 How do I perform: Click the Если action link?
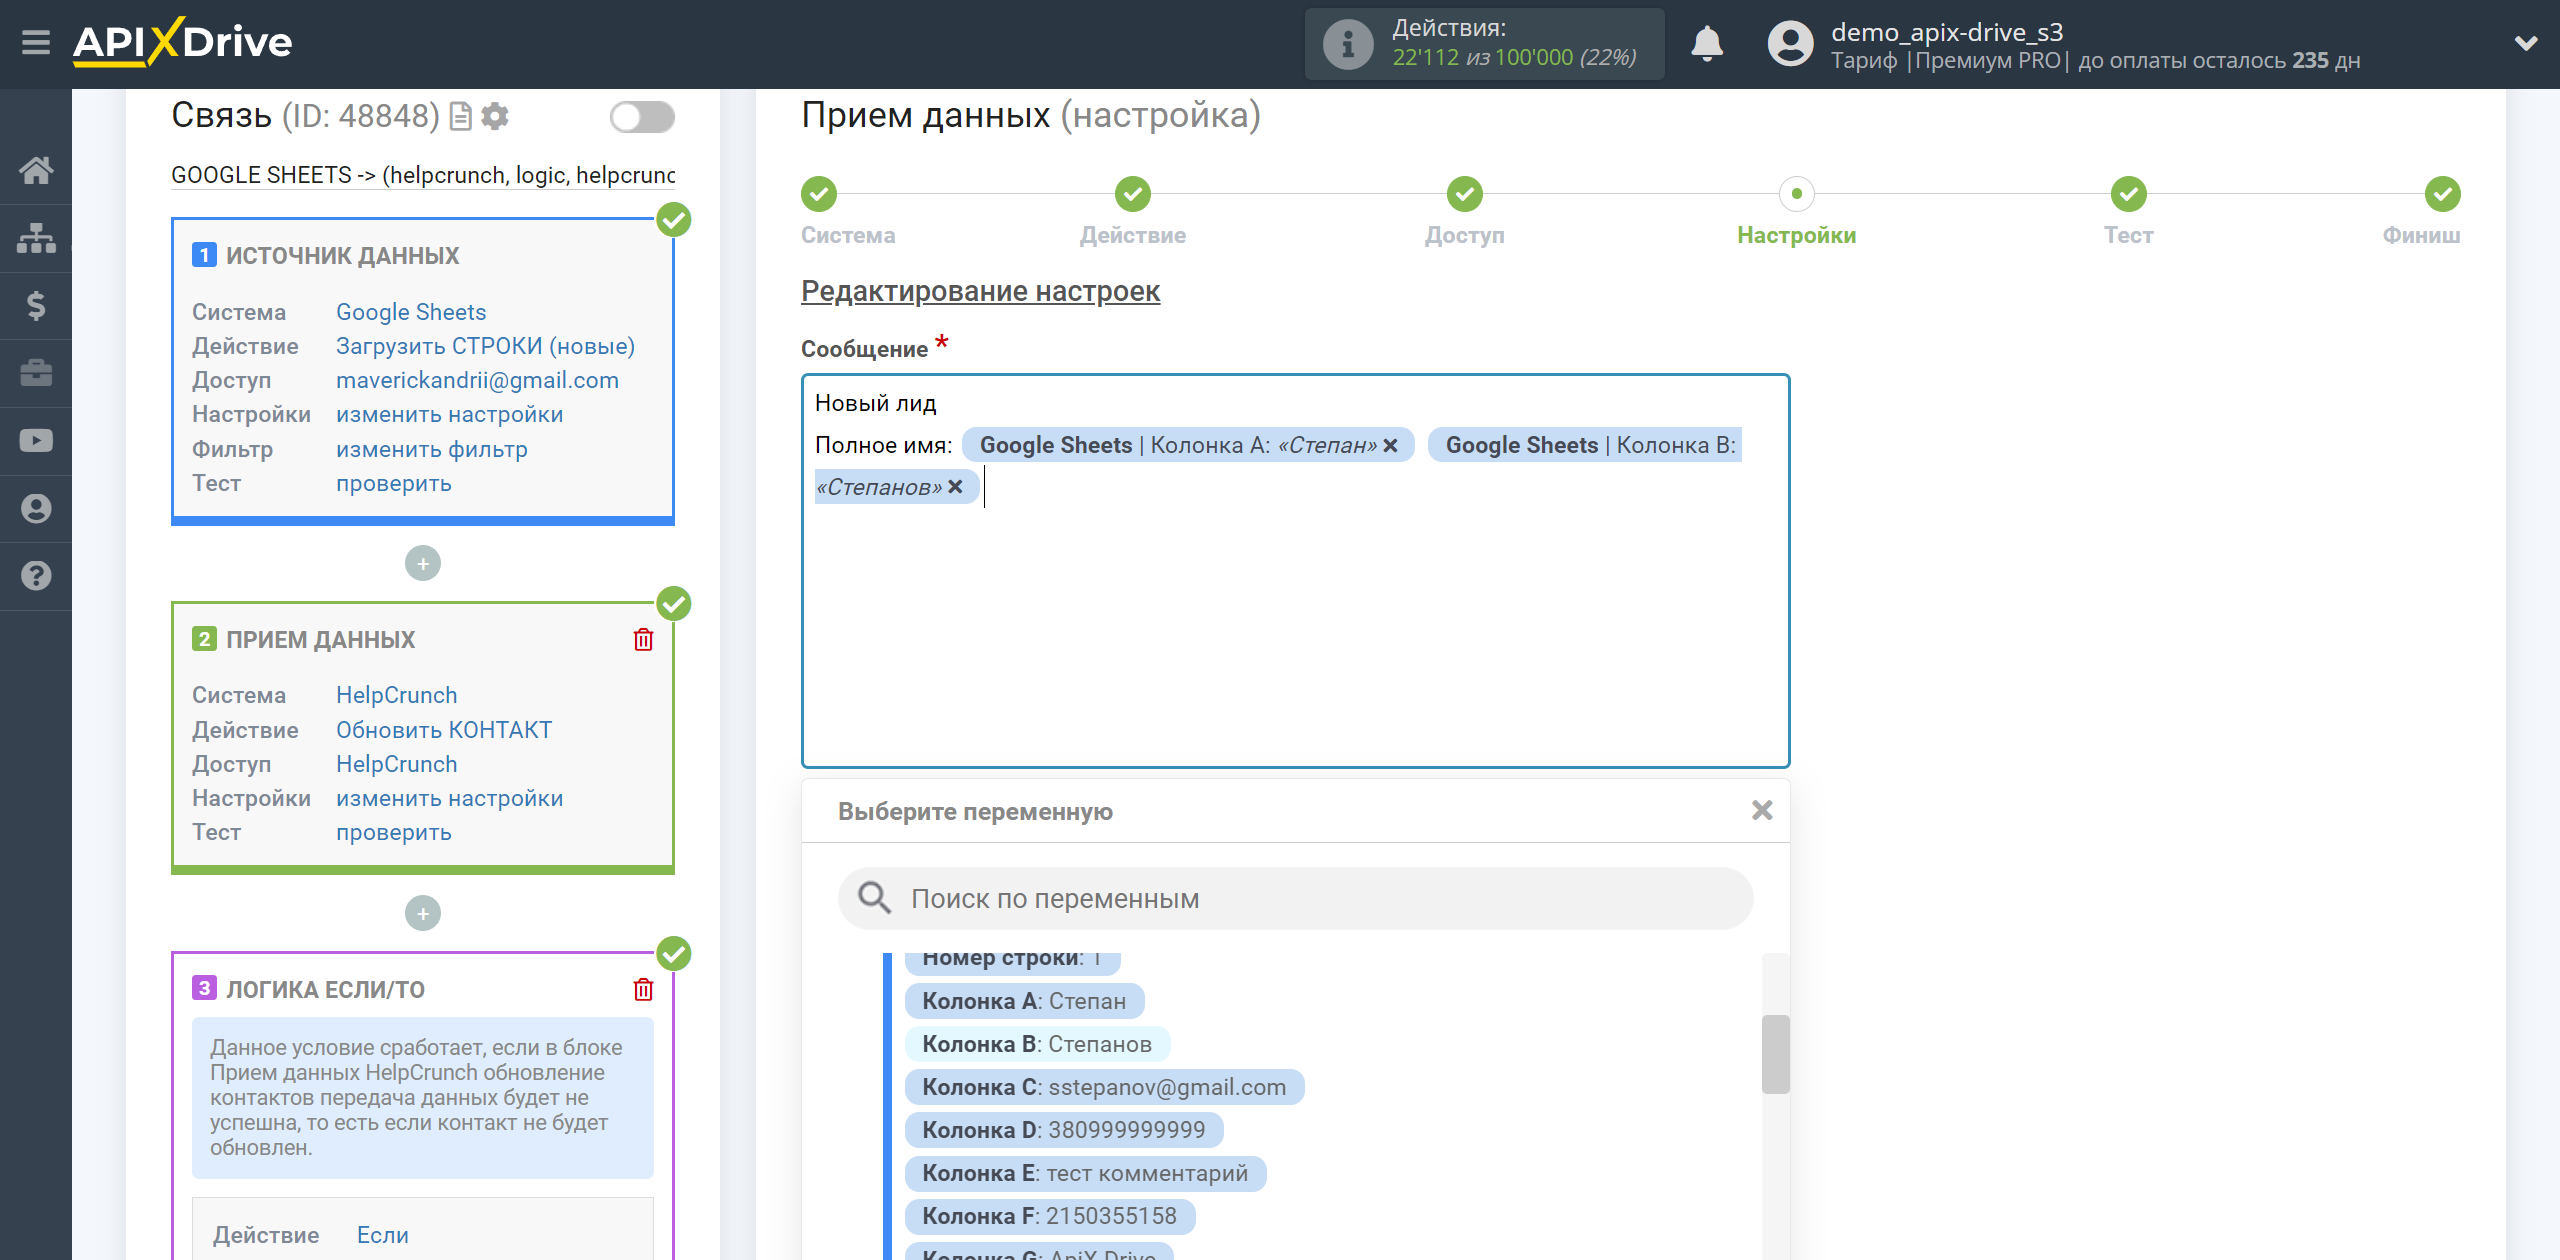(382, 1235)
